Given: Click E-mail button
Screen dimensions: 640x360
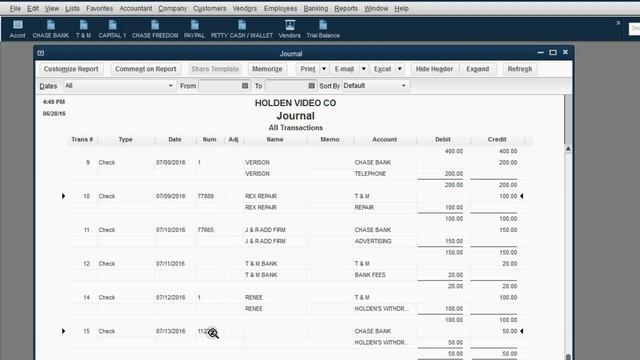Looking at the screenshot, I should [x=344, y=69].
